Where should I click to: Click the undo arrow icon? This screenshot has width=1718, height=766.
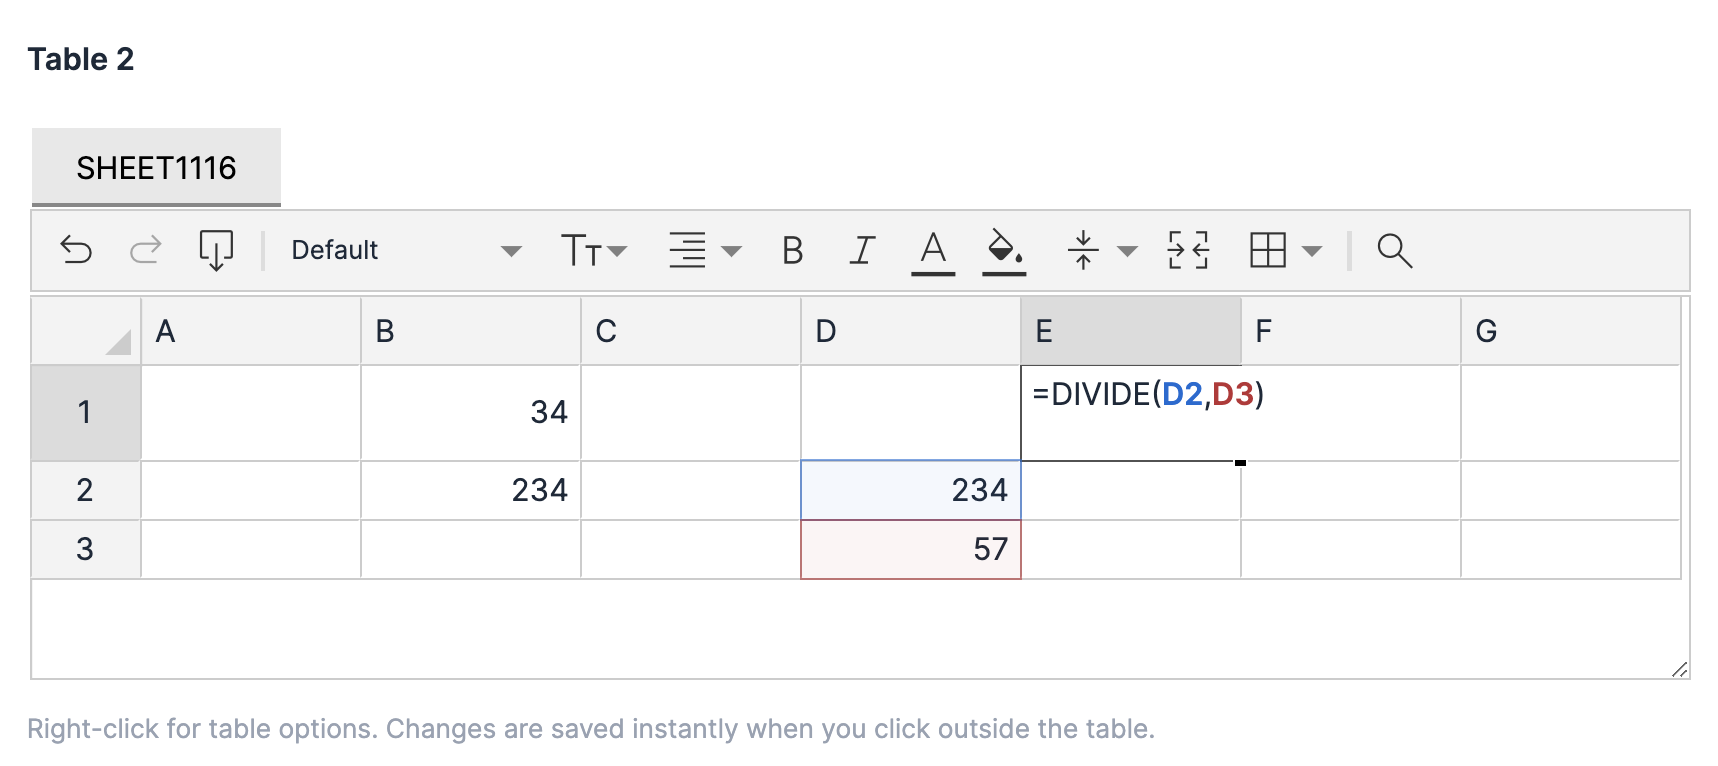pos(76,250)
